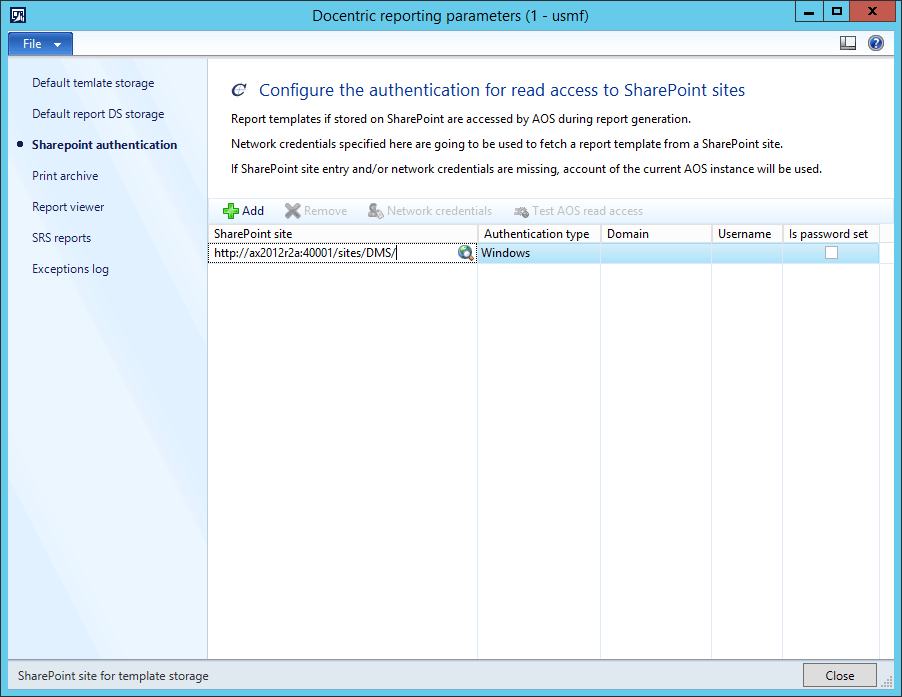The image size is (902, 697).
Task: Click the Remove X icon
Action: [x=292, y=211]
